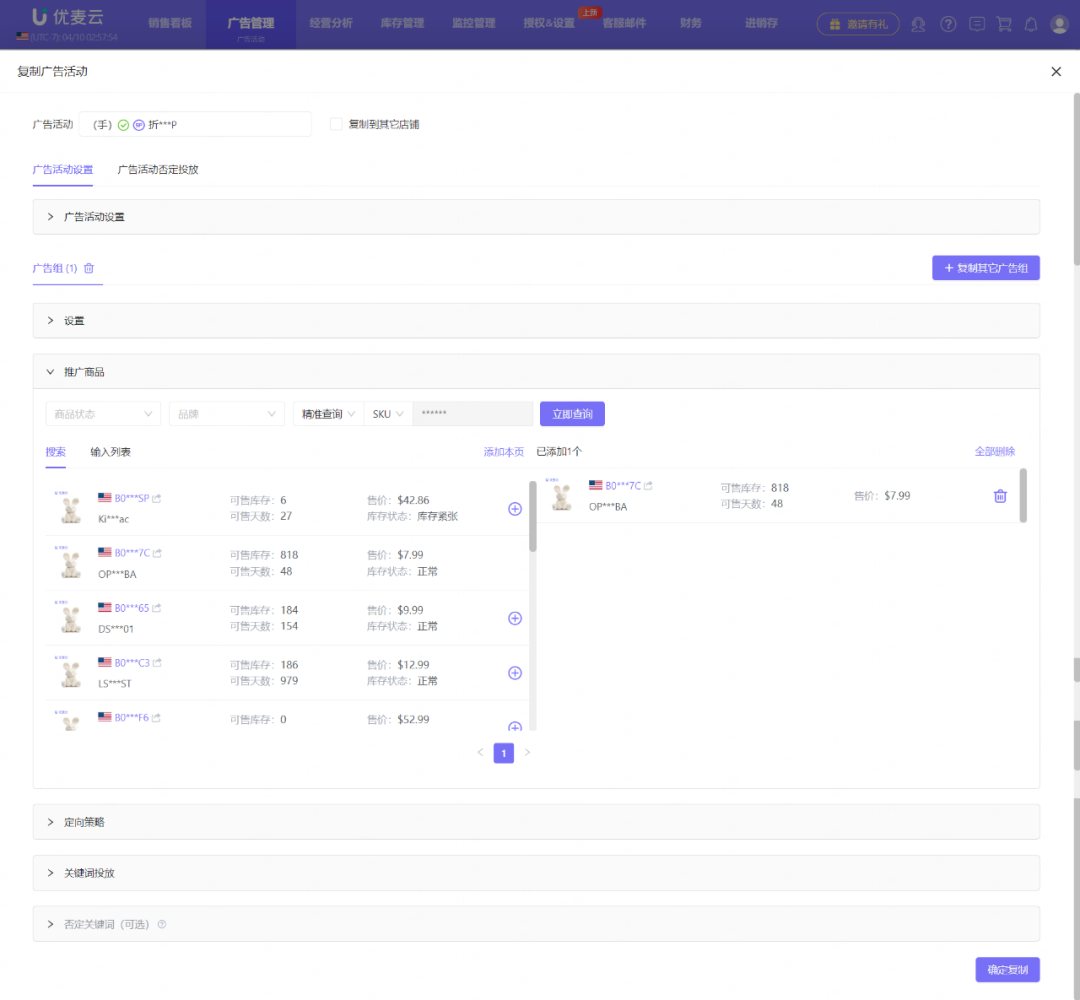Open external link icon in added products list
This screenshot has width=1080, height=1000.
648,486
